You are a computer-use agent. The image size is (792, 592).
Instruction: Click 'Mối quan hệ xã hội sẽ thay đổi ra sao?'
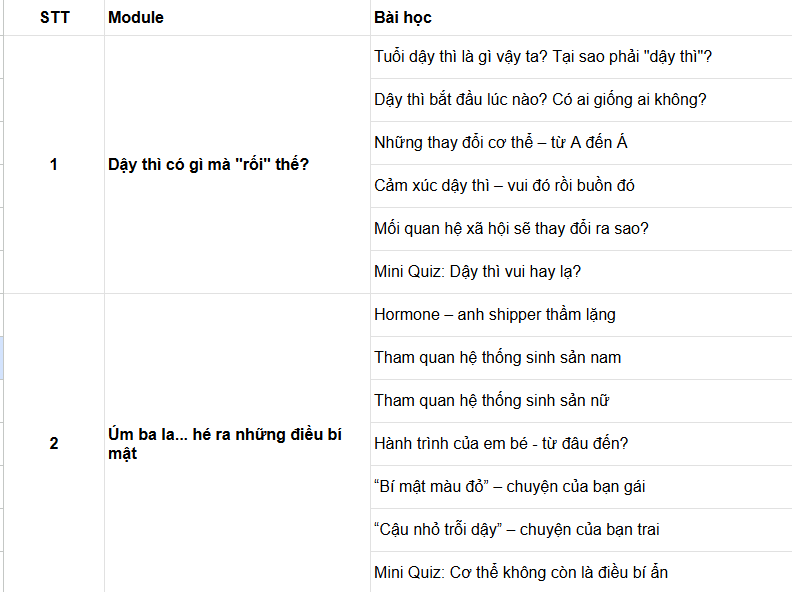click(581, 229)
